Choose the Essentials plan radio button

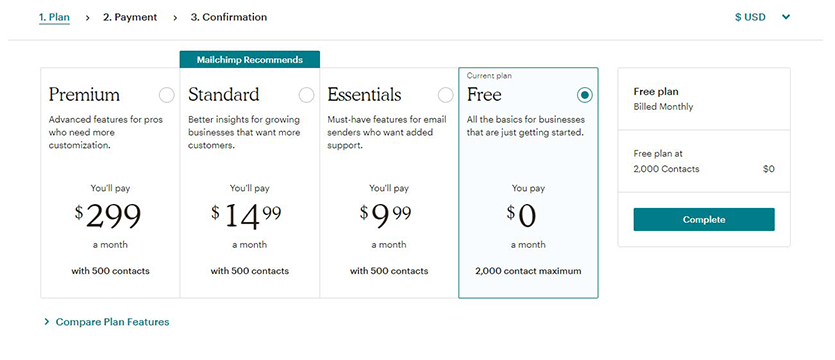click(446, 95)
